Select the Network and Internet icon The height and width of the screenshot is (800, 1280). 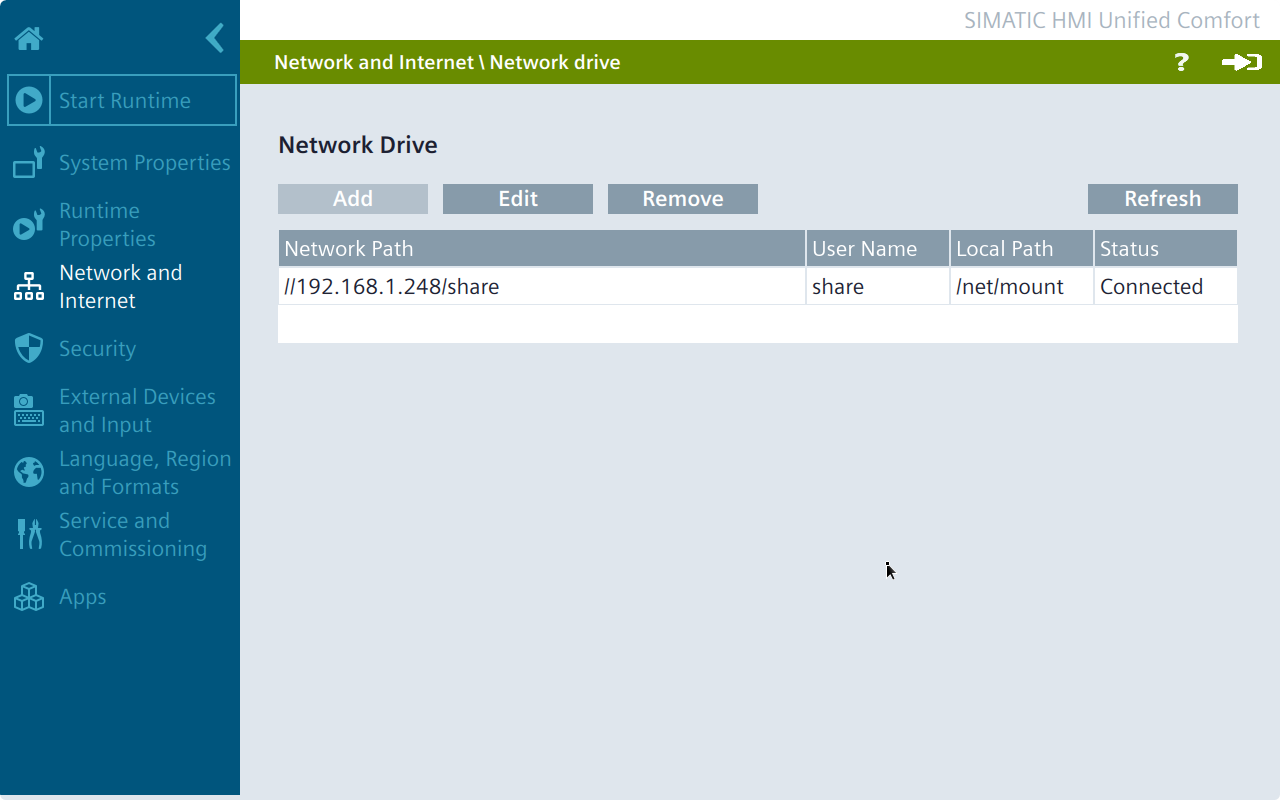[29, 286]
